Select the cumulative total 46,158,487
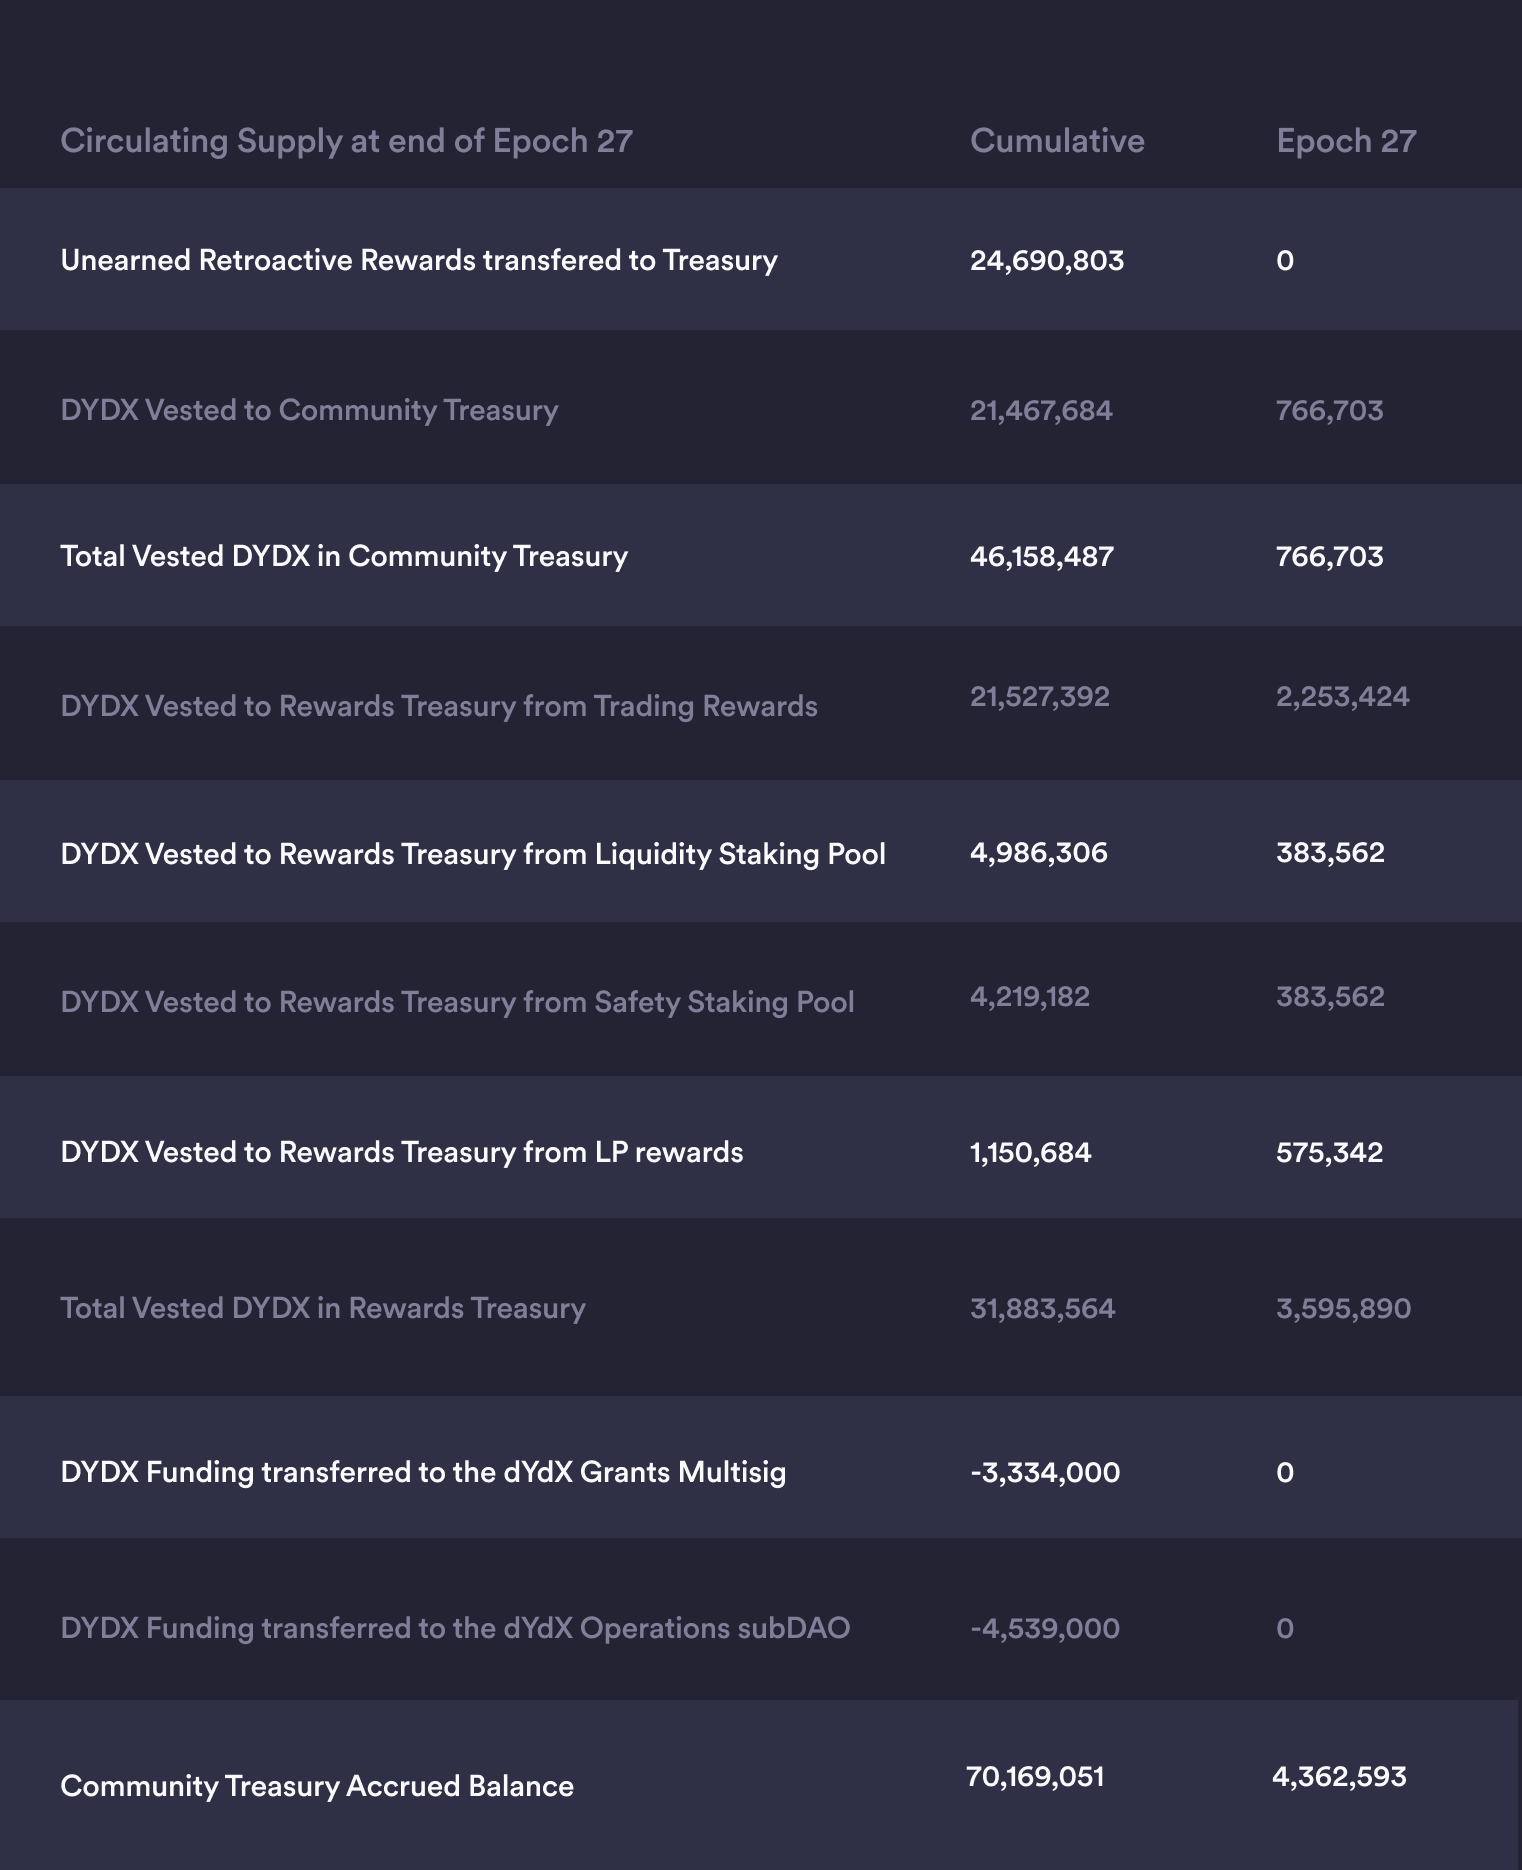Viewport: 1522px width, 1870px height. [1042, 556]
